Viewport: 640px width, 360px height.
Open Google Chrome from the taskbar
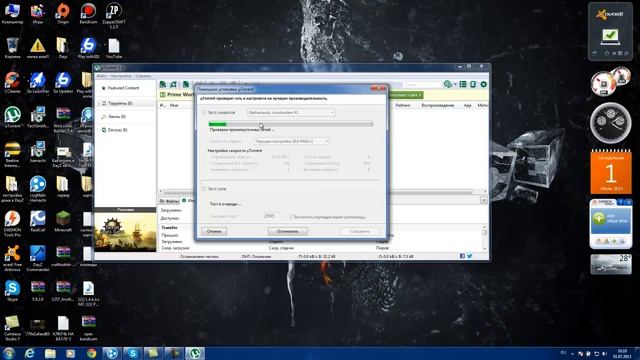pyautogui.click(x=91, y=353)
